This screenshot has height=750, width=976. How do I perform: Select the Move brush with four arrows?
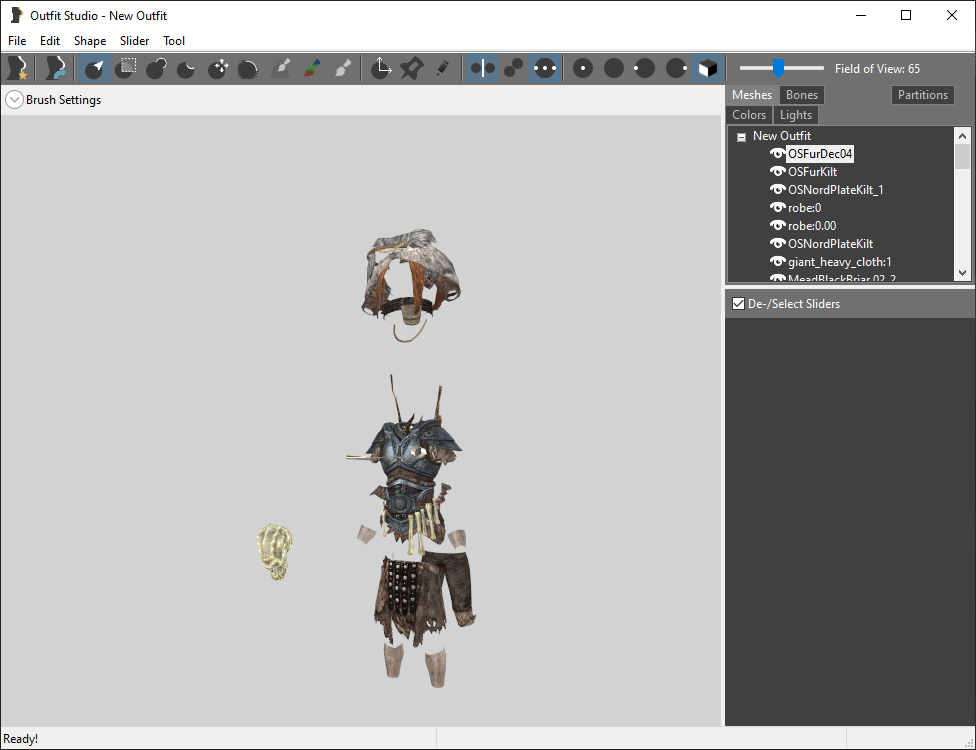[x=217, y=68]
